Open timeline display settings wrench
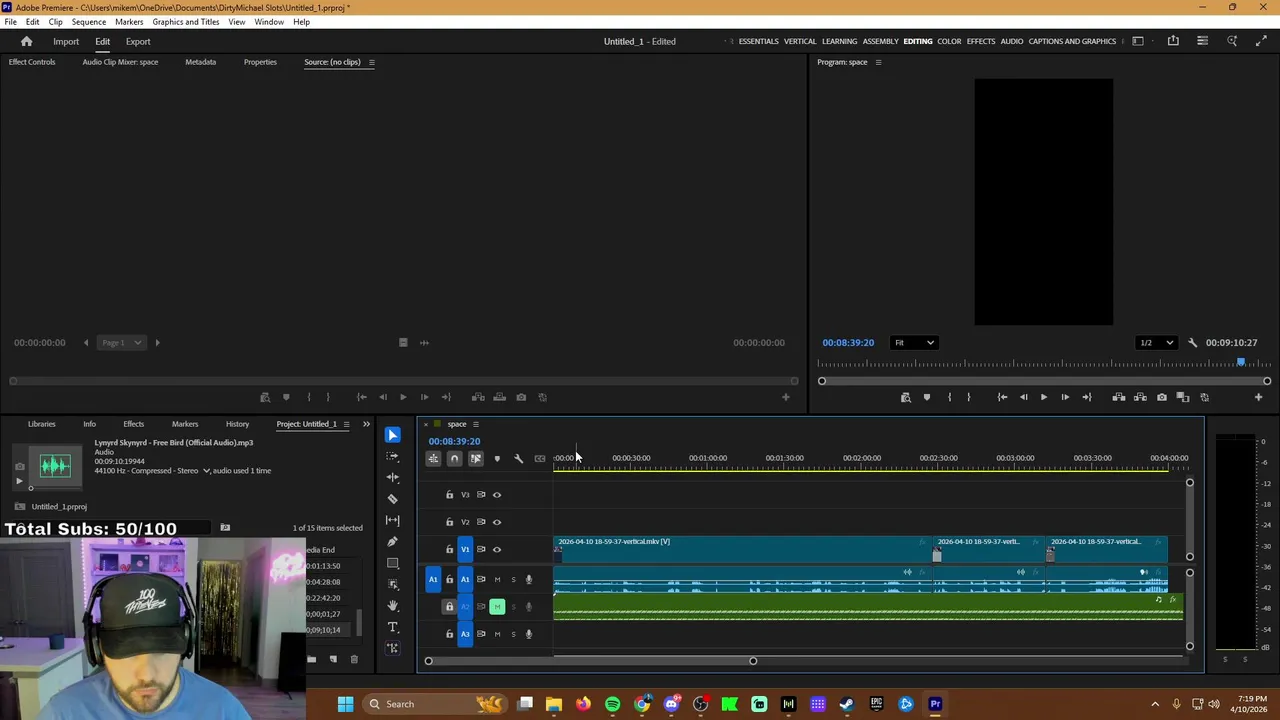 518,459
